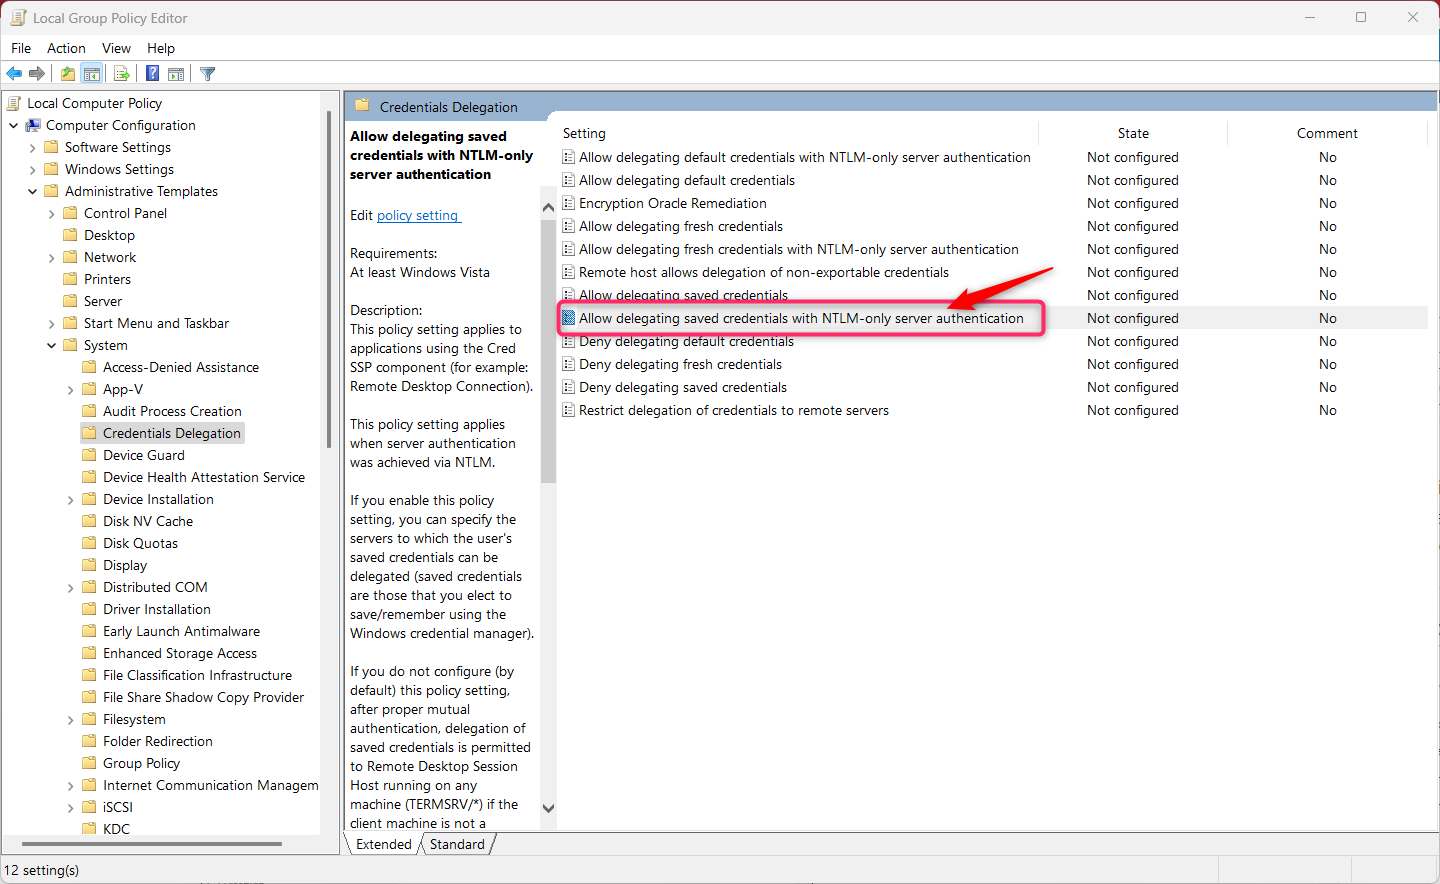
Task: Switch to the Standard tab
Action: (x=457, y=844)
